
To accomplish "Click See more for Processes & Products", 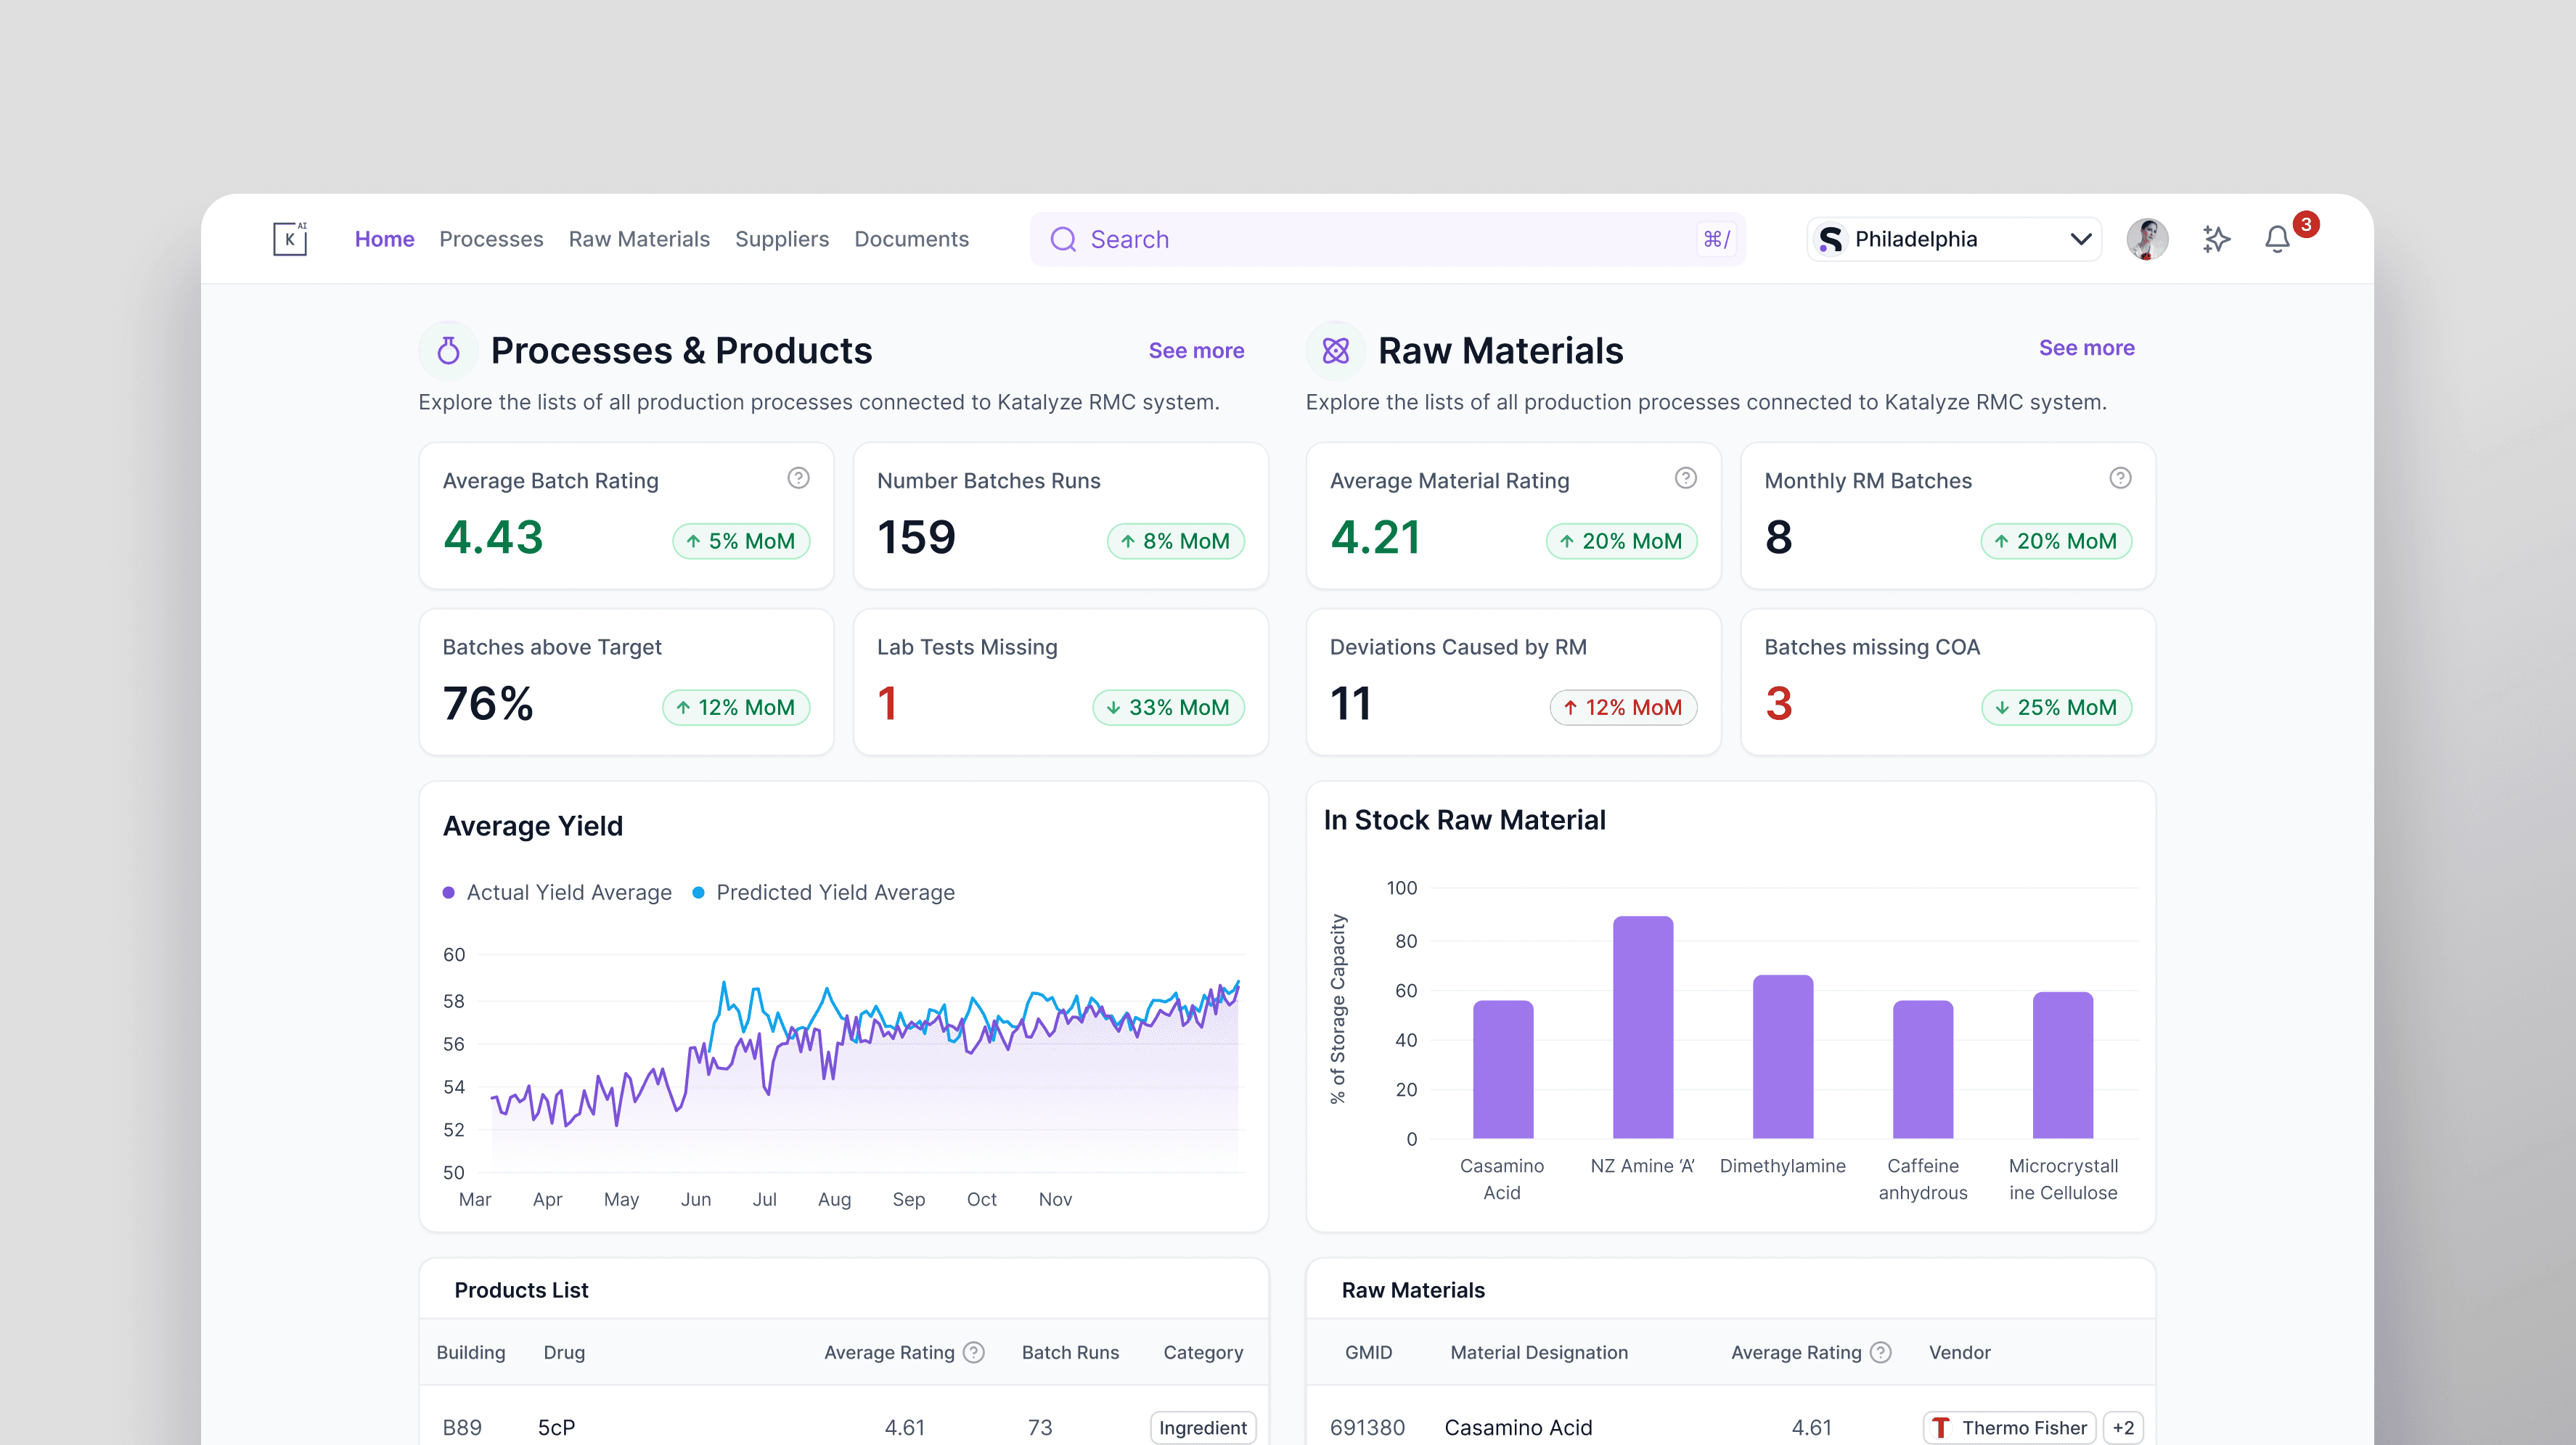I will point(1196,350).
